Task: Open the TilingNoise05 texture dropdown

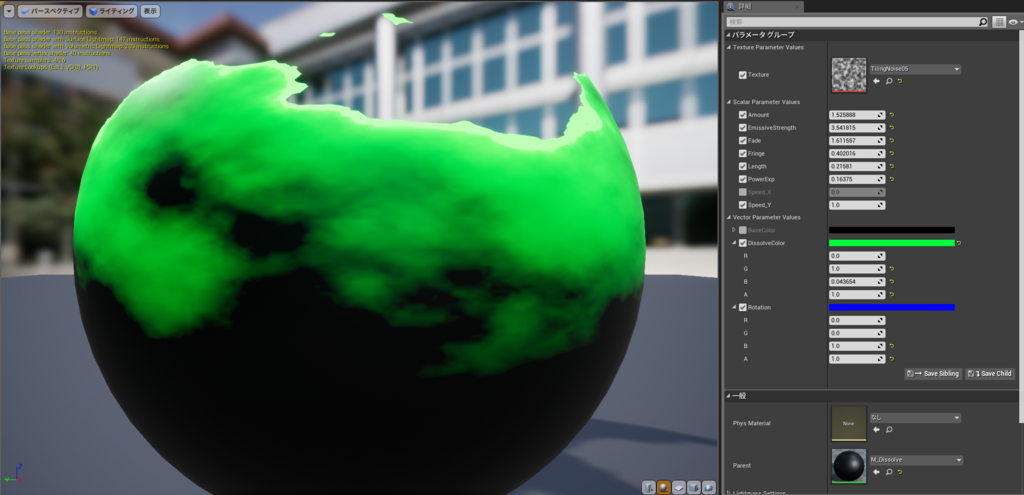Action: pos(915,69)
